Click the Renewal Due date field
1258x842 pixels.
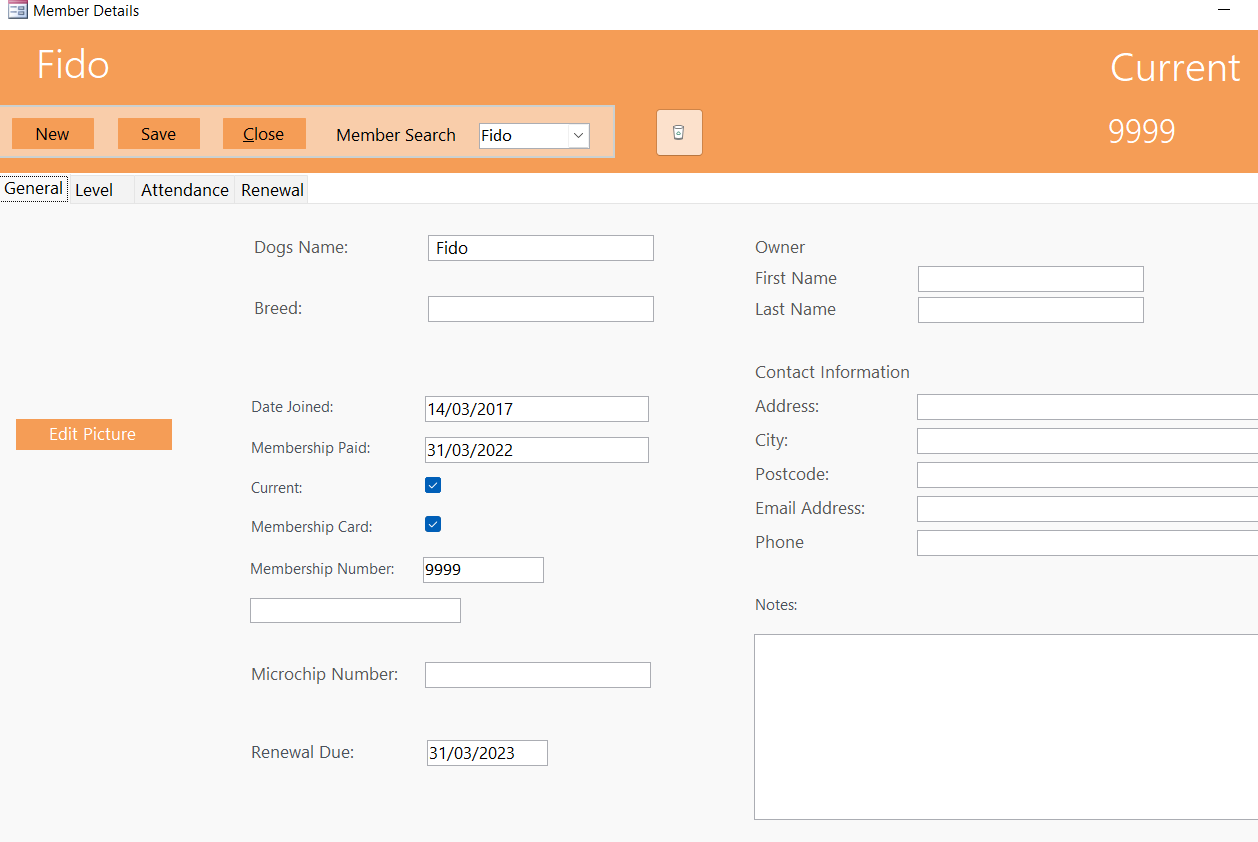pyautogui.click(x=487, y=753)
